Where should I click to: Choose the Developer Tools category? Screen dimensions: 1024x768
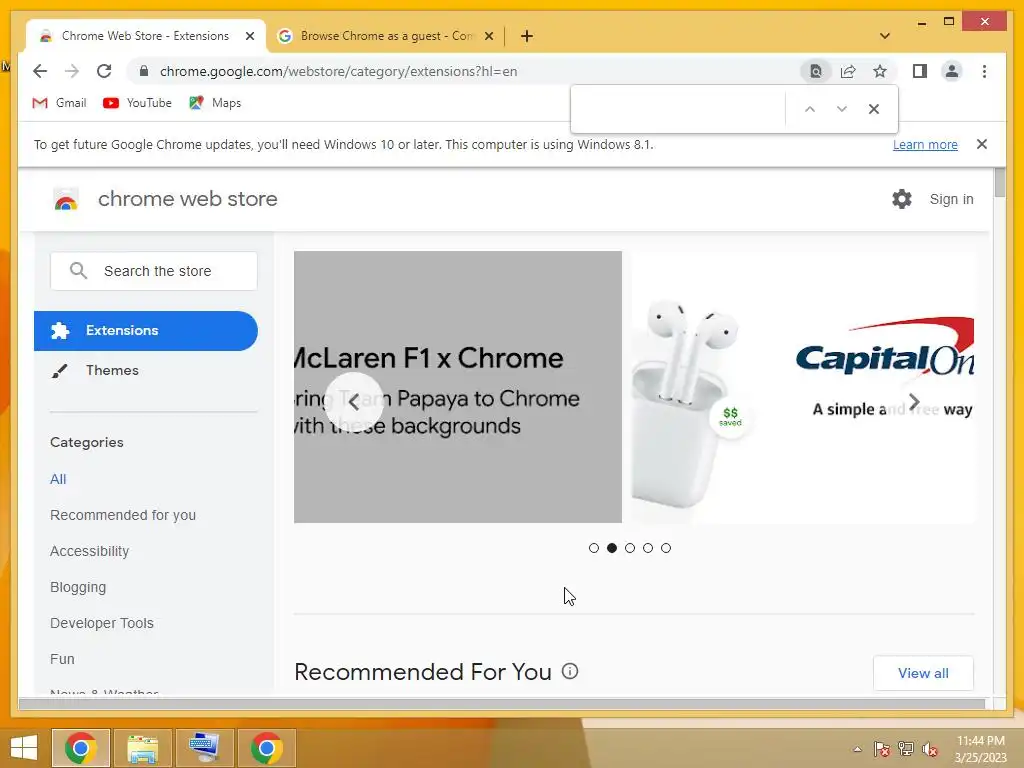coord(102,623)
